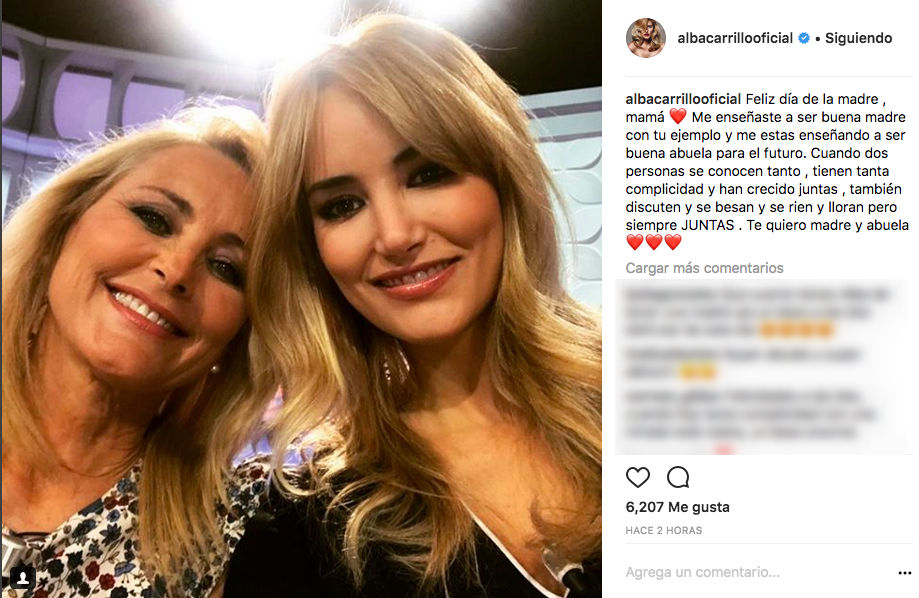Click the third blurred comment

coord(750,414)
